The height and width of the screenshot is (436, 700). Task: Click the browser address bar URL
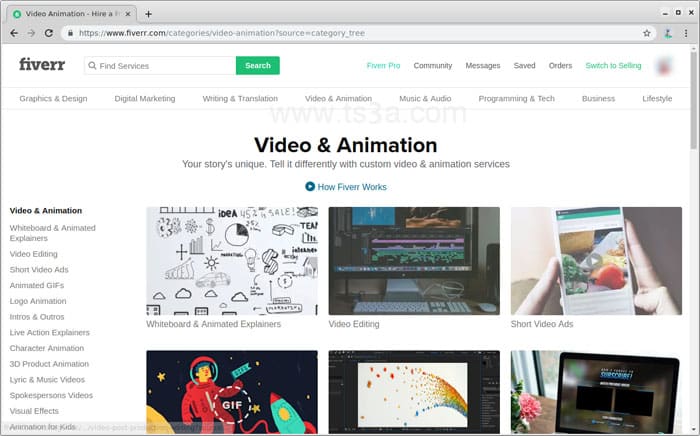(x=222, y=33)
